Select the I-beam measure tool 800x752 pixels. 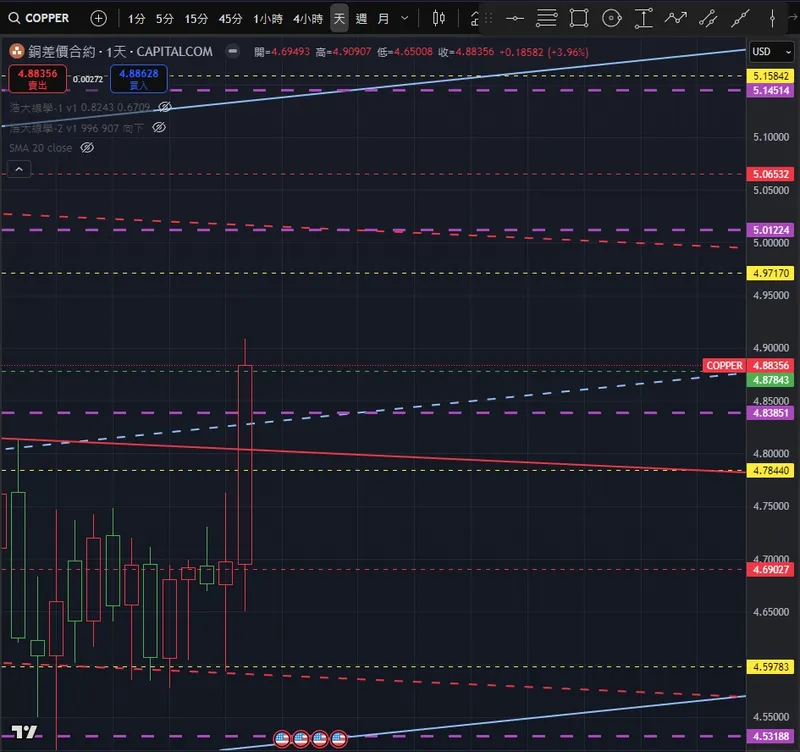(x=644, y=18)
